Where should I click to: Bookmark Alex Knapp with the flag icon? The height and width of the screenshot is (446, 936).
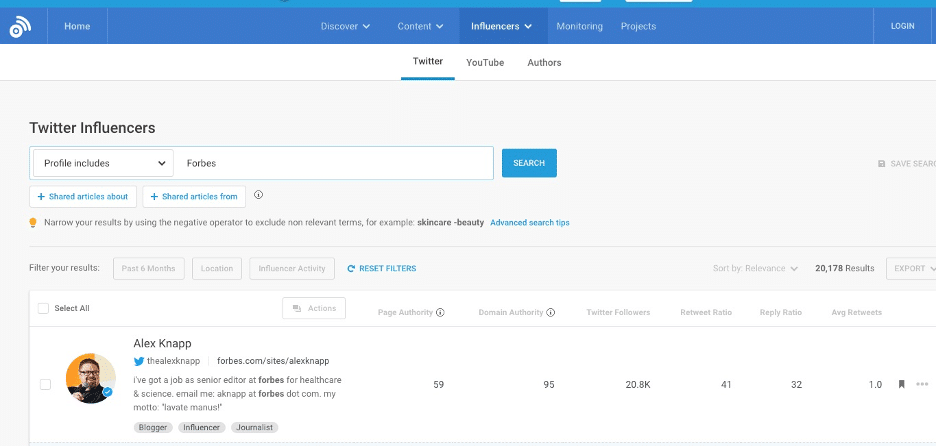900,384
